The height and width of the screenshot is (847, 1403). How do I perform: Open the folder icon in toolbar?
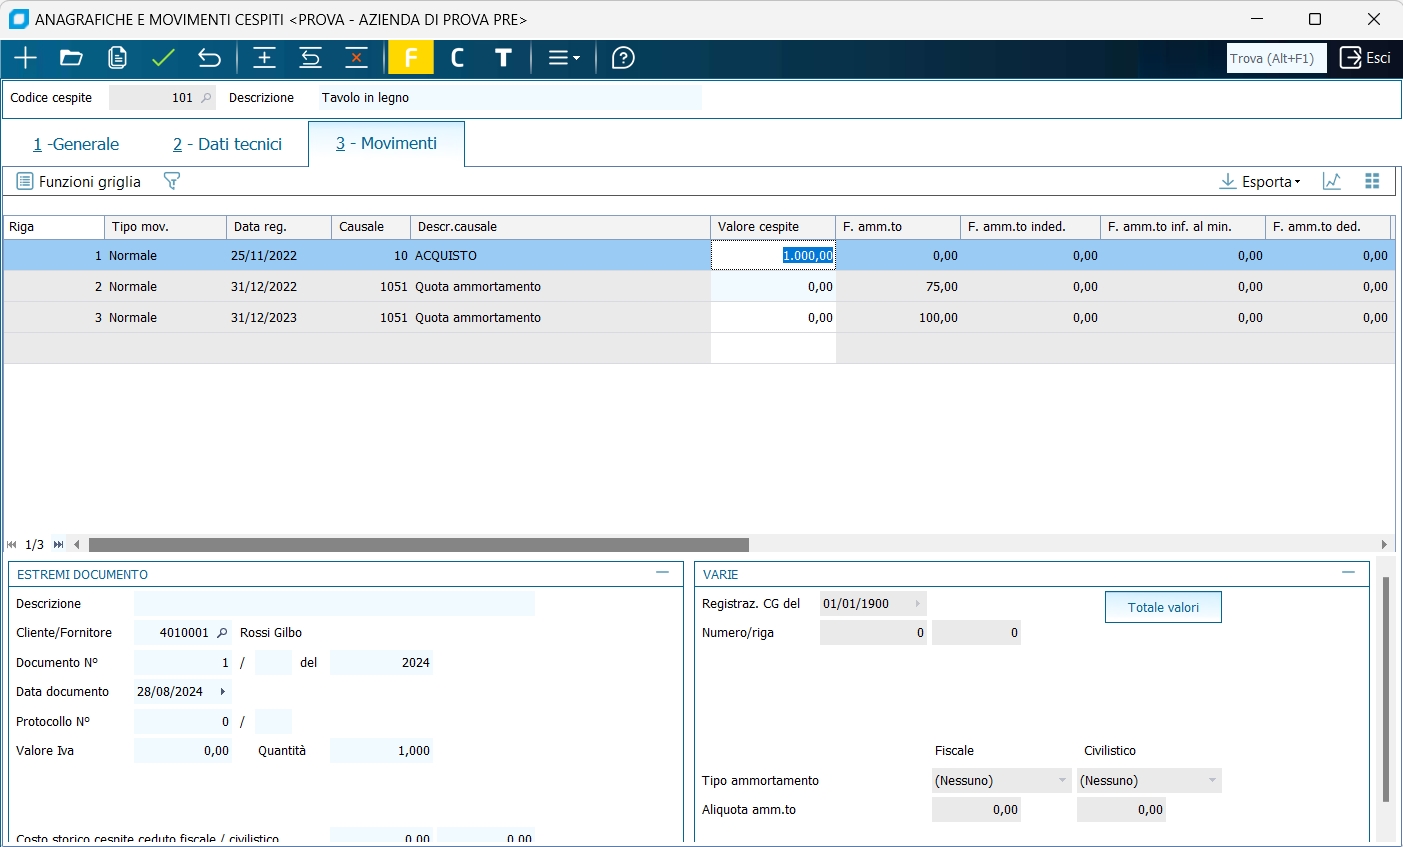71,58
